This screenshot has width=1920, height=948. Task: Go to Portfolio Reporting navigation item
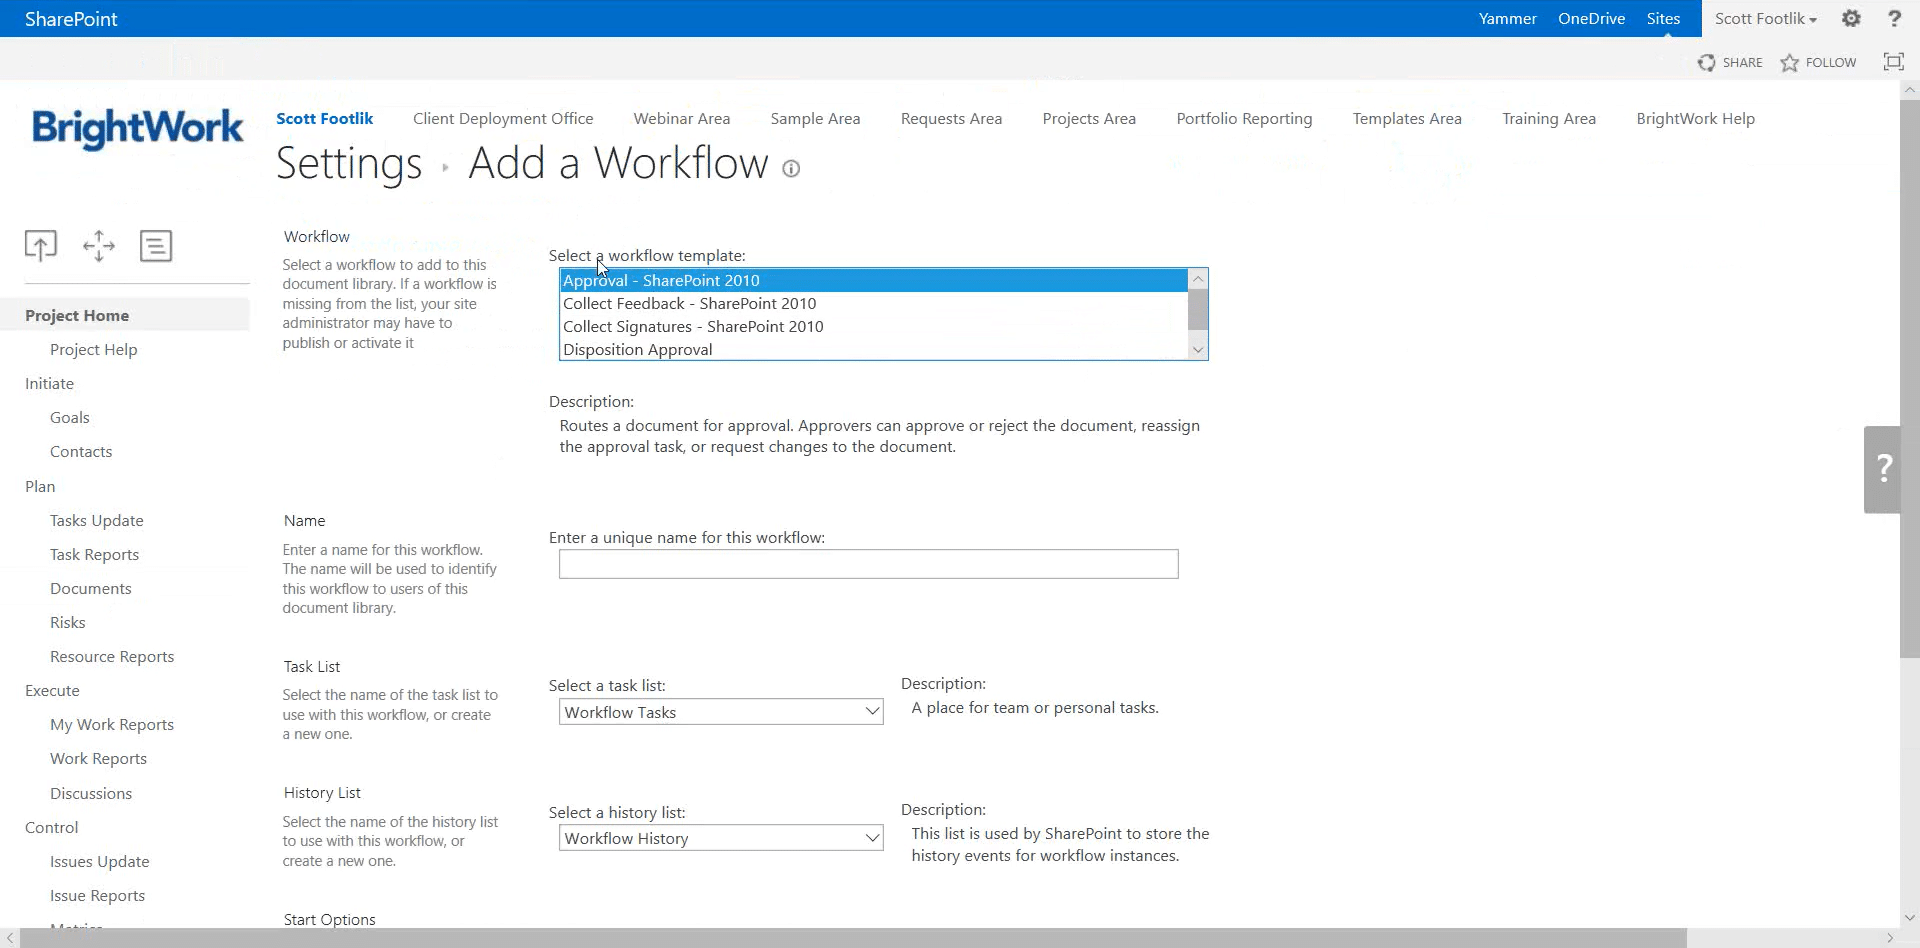[x=1244, y=119]
